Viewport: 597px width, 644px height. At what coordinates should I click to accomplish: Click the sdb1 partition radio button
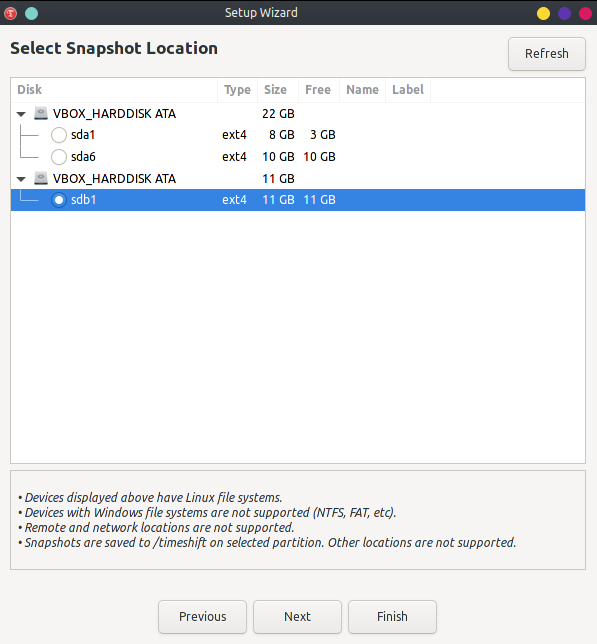coord(59,200)
